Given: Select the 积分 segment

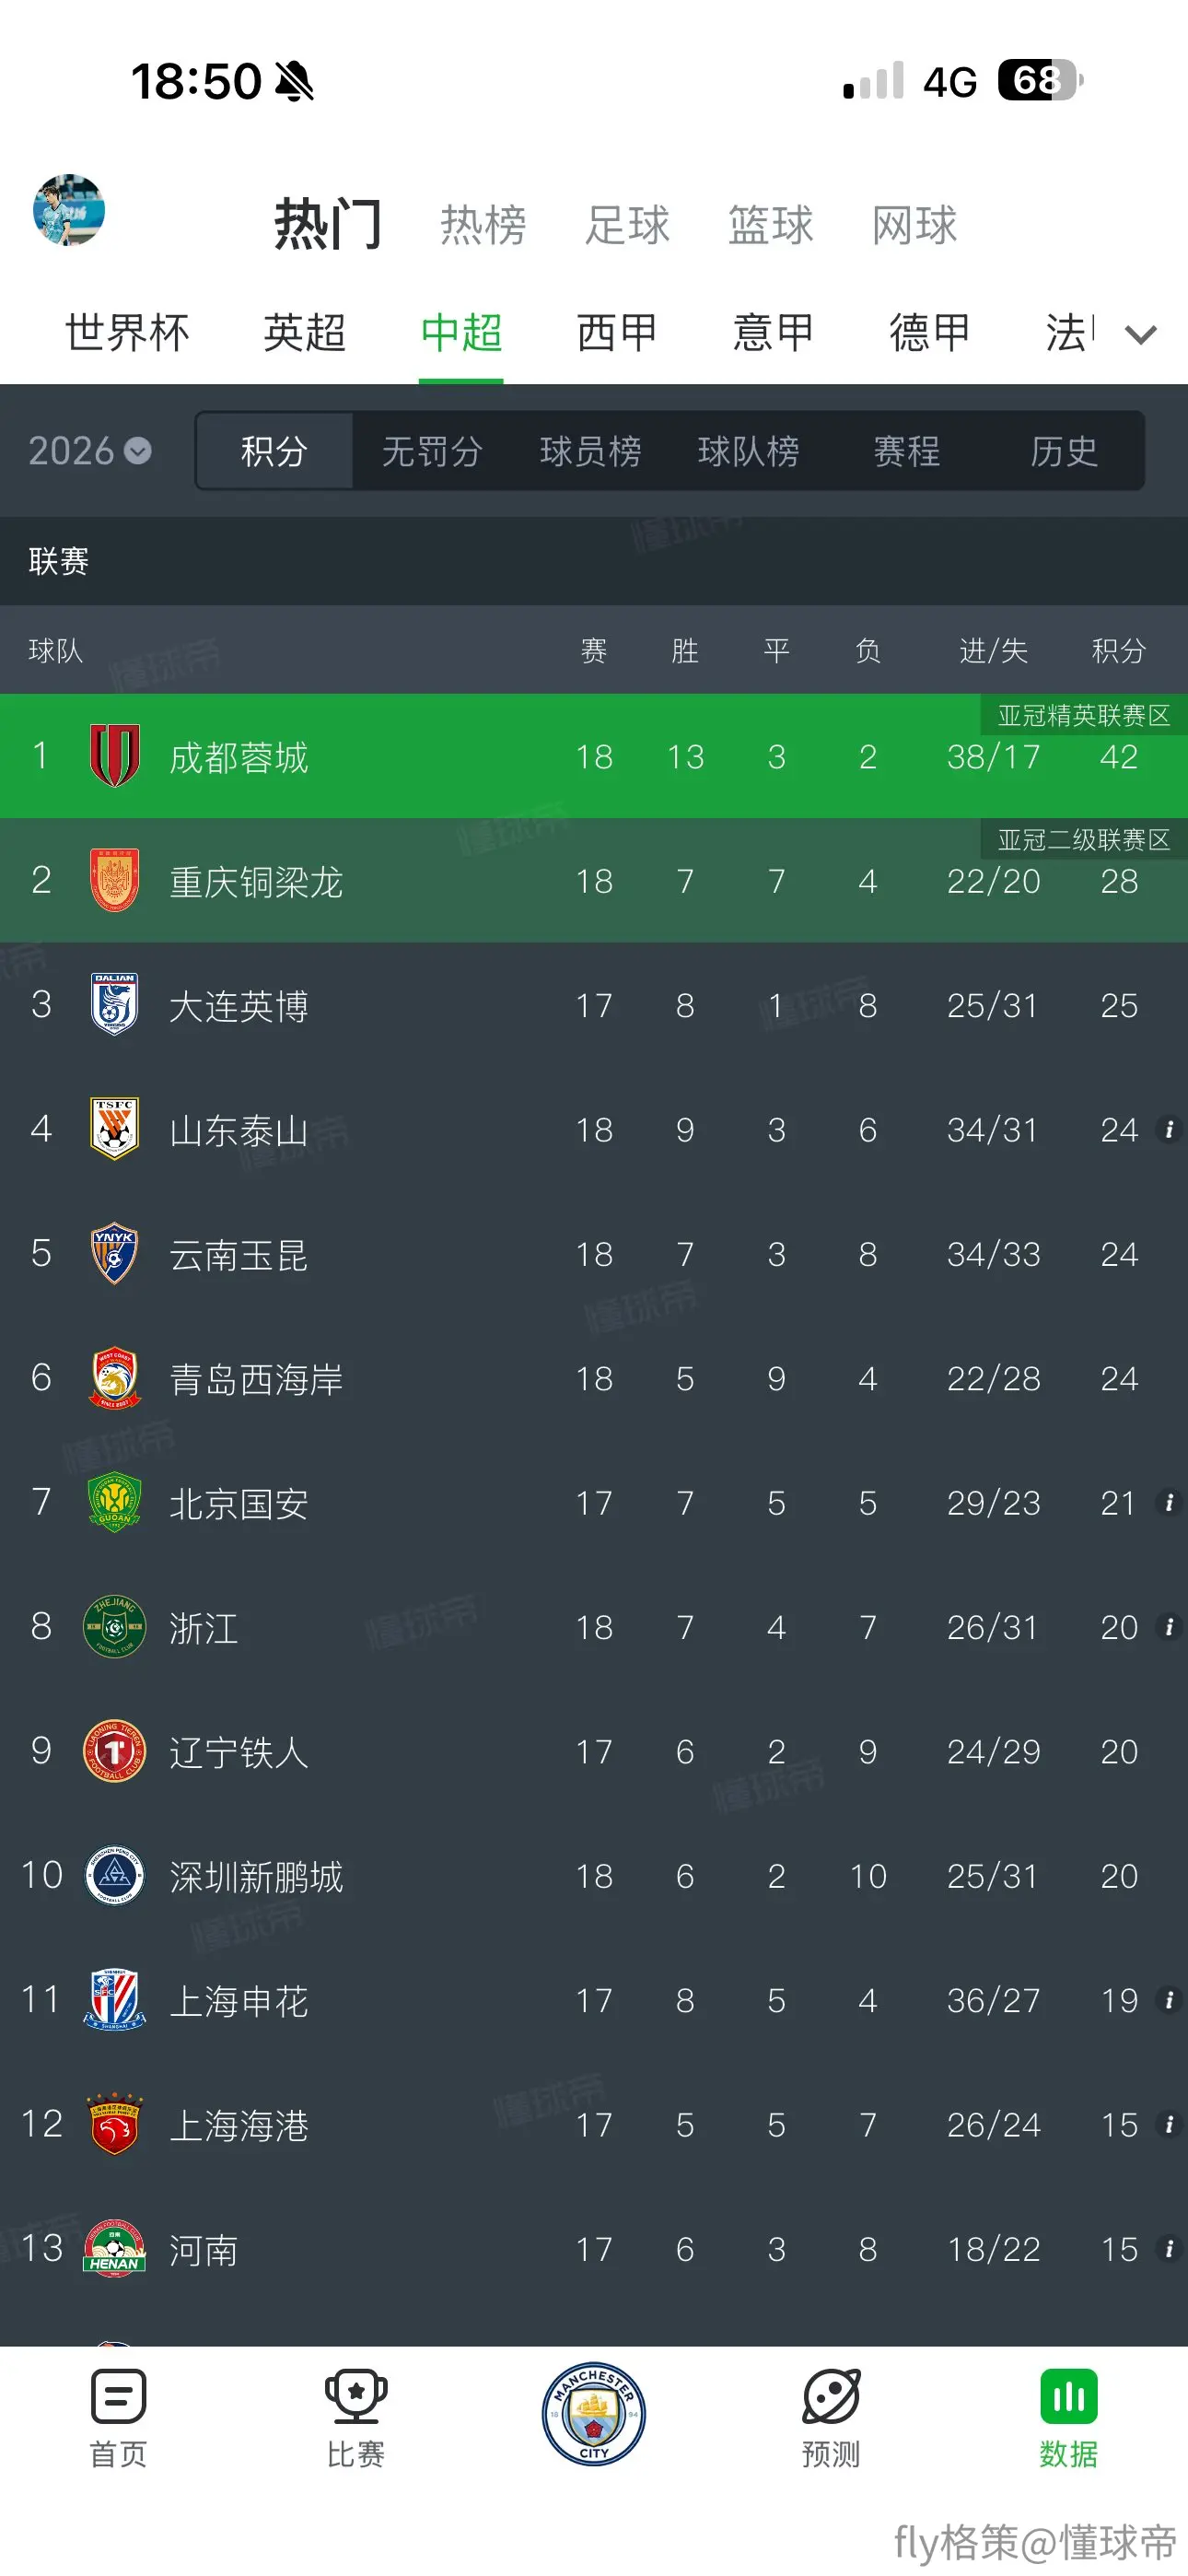Looking at the screenshot, I should coord(274,451).
